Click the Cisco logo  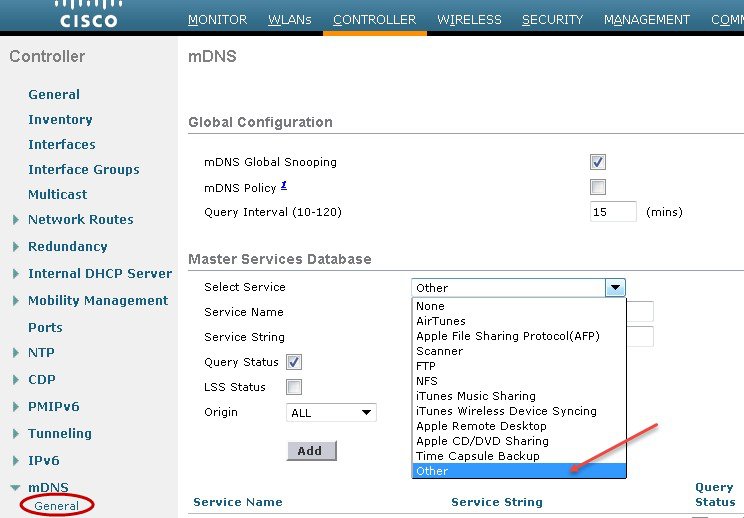pos(89,14)
